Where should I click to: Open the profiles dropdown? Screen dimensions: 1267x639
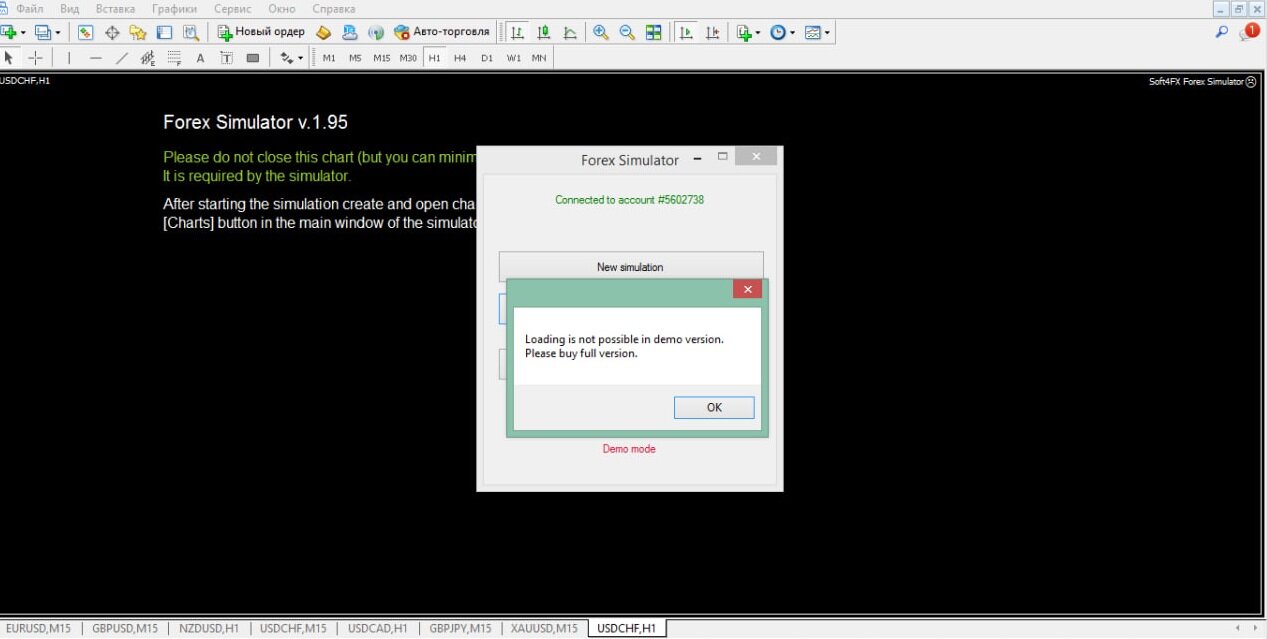coord(58,32)
